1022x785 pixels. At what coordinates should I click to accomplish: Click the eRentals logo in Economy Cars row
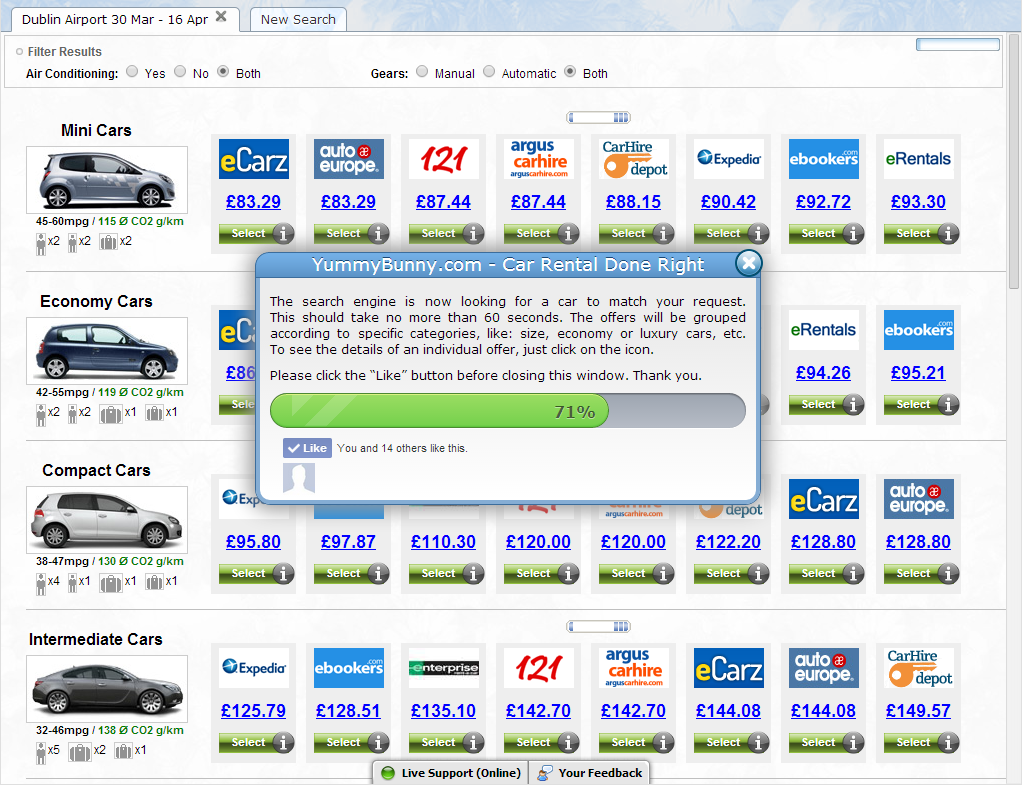pyautogui.click(x=824, y=330)
